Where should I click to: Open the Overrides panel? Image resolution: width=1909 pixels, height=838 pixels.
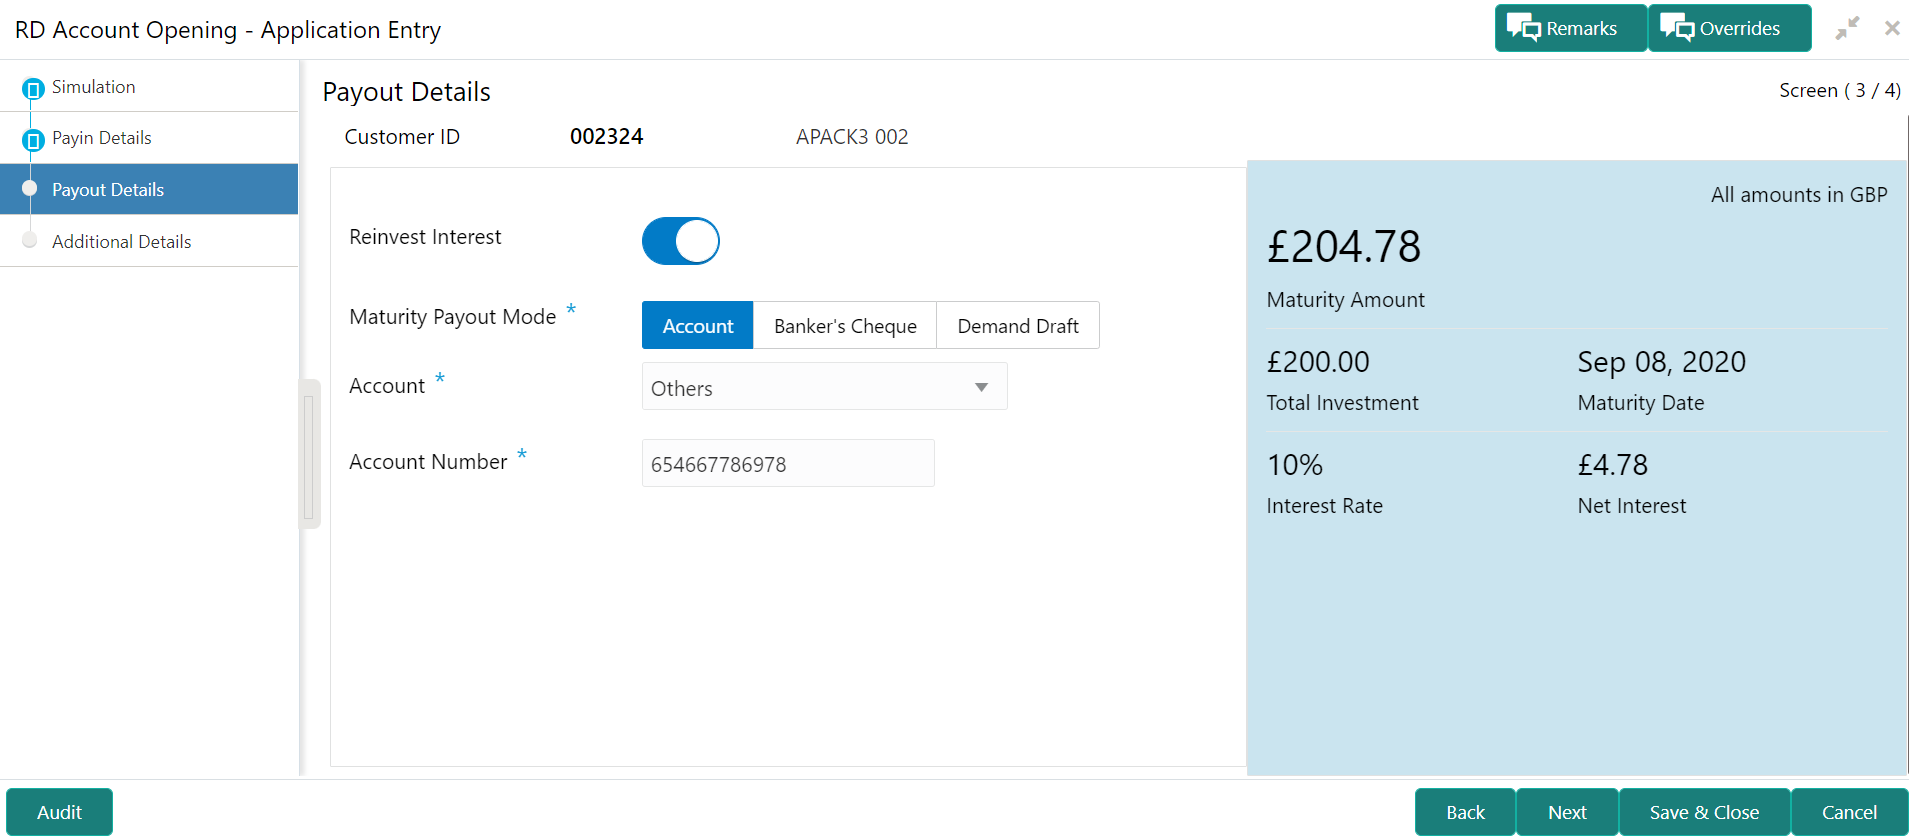[1729, 28]
